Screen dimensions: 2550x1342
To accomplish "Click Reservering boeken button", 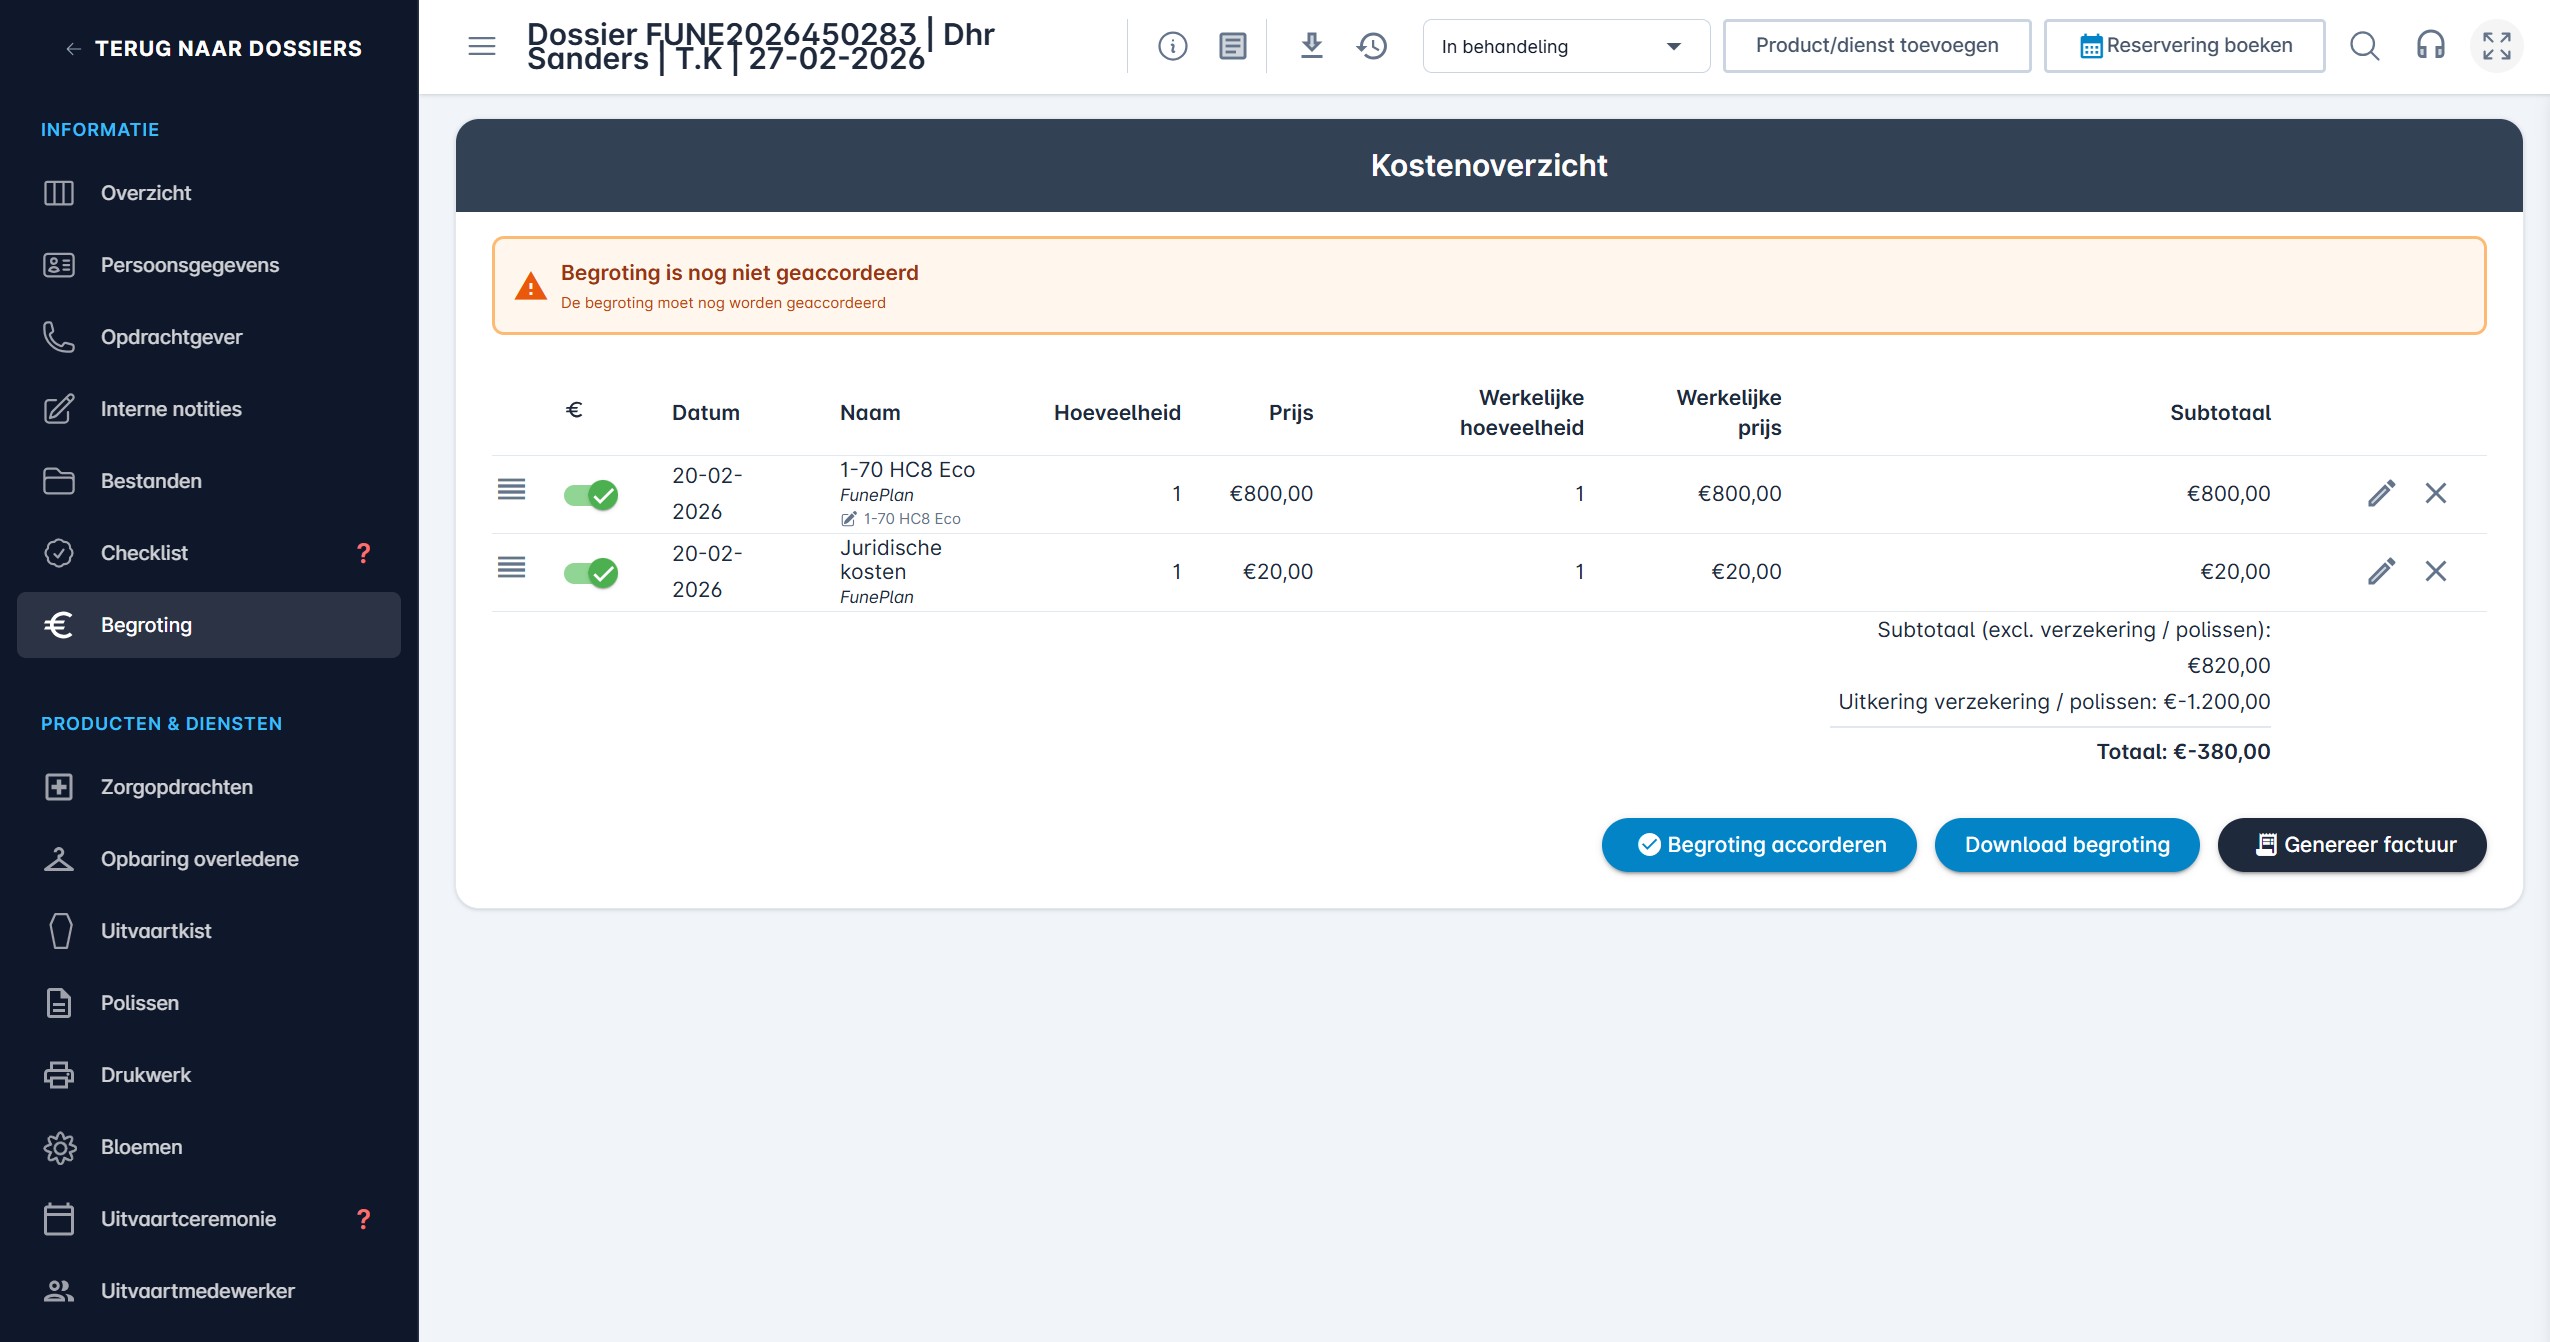I will coord(2184,46).
